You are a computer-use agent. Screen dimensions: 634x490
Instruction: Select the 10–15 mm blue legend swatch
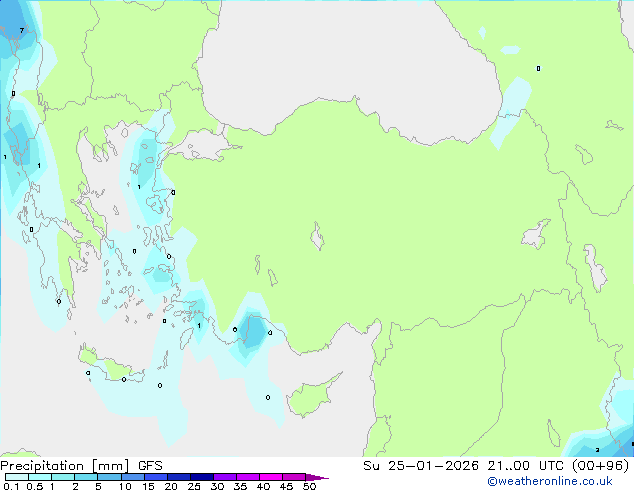point(133,477)
